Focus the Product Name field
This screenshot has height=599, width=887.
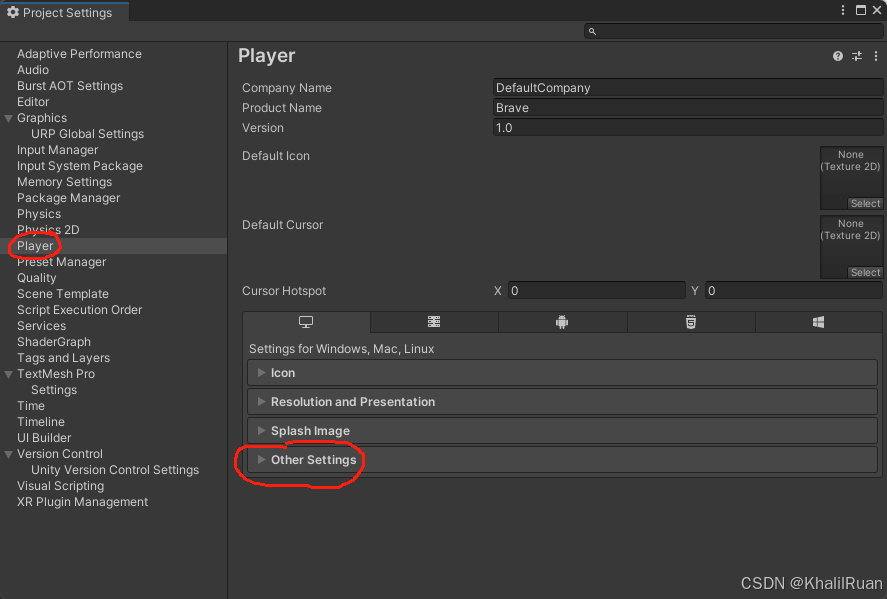click(687, 107)
